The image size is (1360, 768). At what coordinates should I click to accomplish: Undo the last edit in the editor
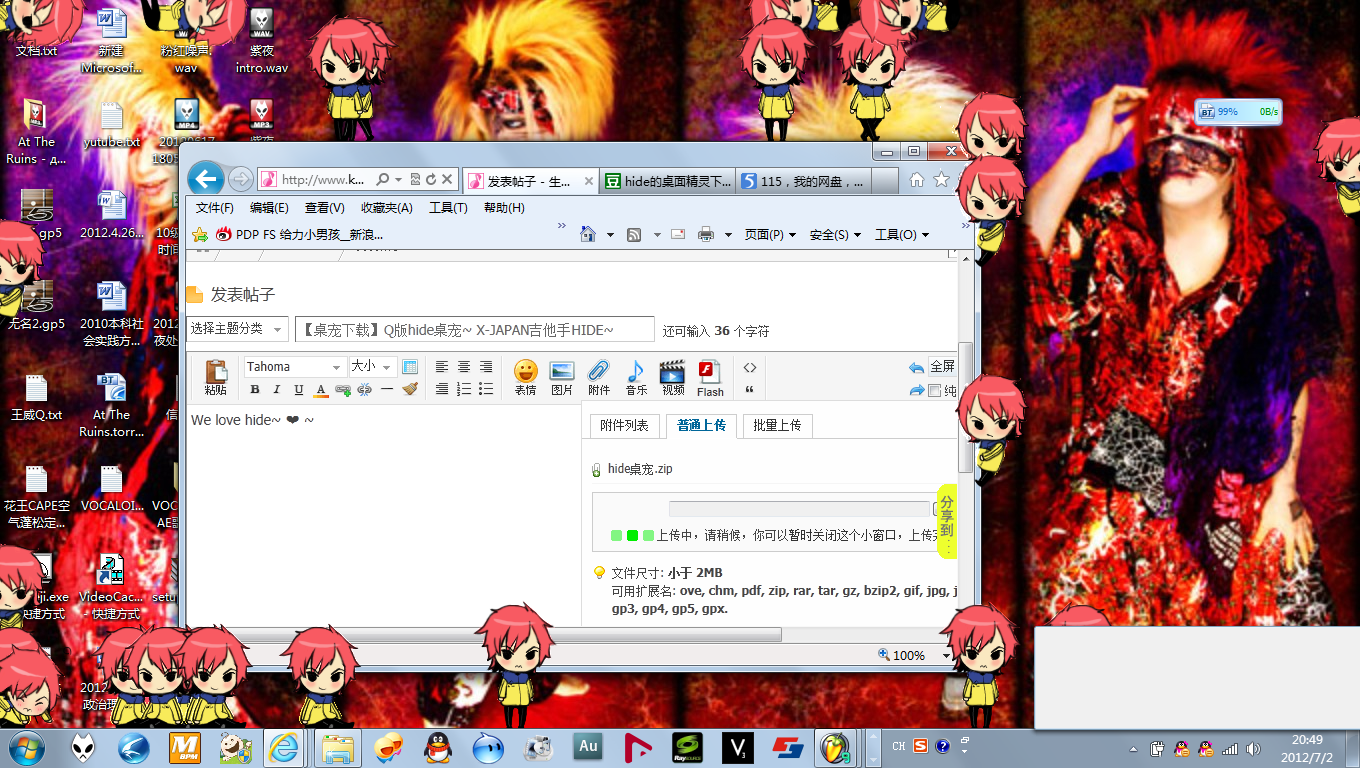(916, 367)
